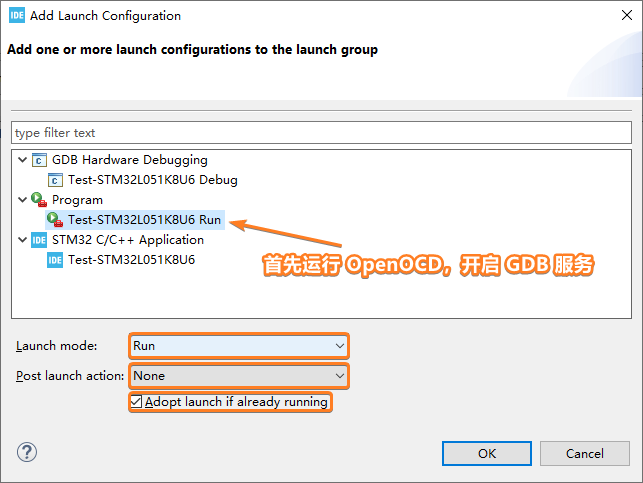Click the Test-STM32L051K8U6 Run program icon
The width and height of the screenshot is (643, 483).
55,220
